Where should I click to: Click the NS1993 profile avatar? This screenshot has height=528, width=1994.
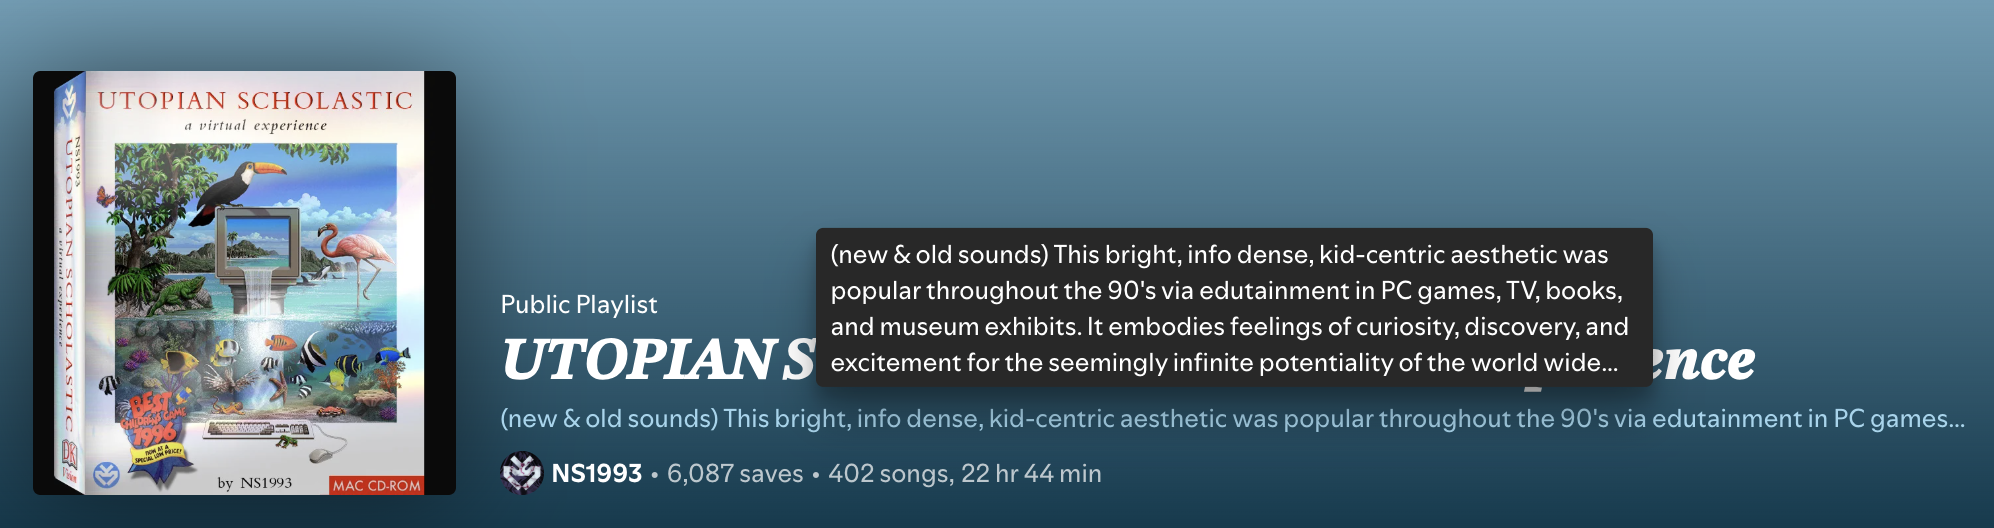(521, 473)
